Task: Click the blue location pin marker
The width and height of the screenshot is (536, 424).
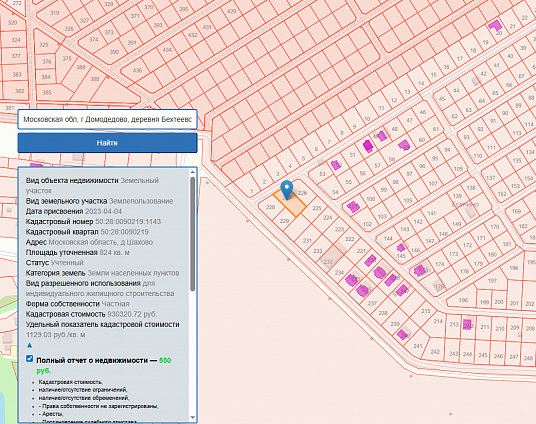Action: coord(286,190)
